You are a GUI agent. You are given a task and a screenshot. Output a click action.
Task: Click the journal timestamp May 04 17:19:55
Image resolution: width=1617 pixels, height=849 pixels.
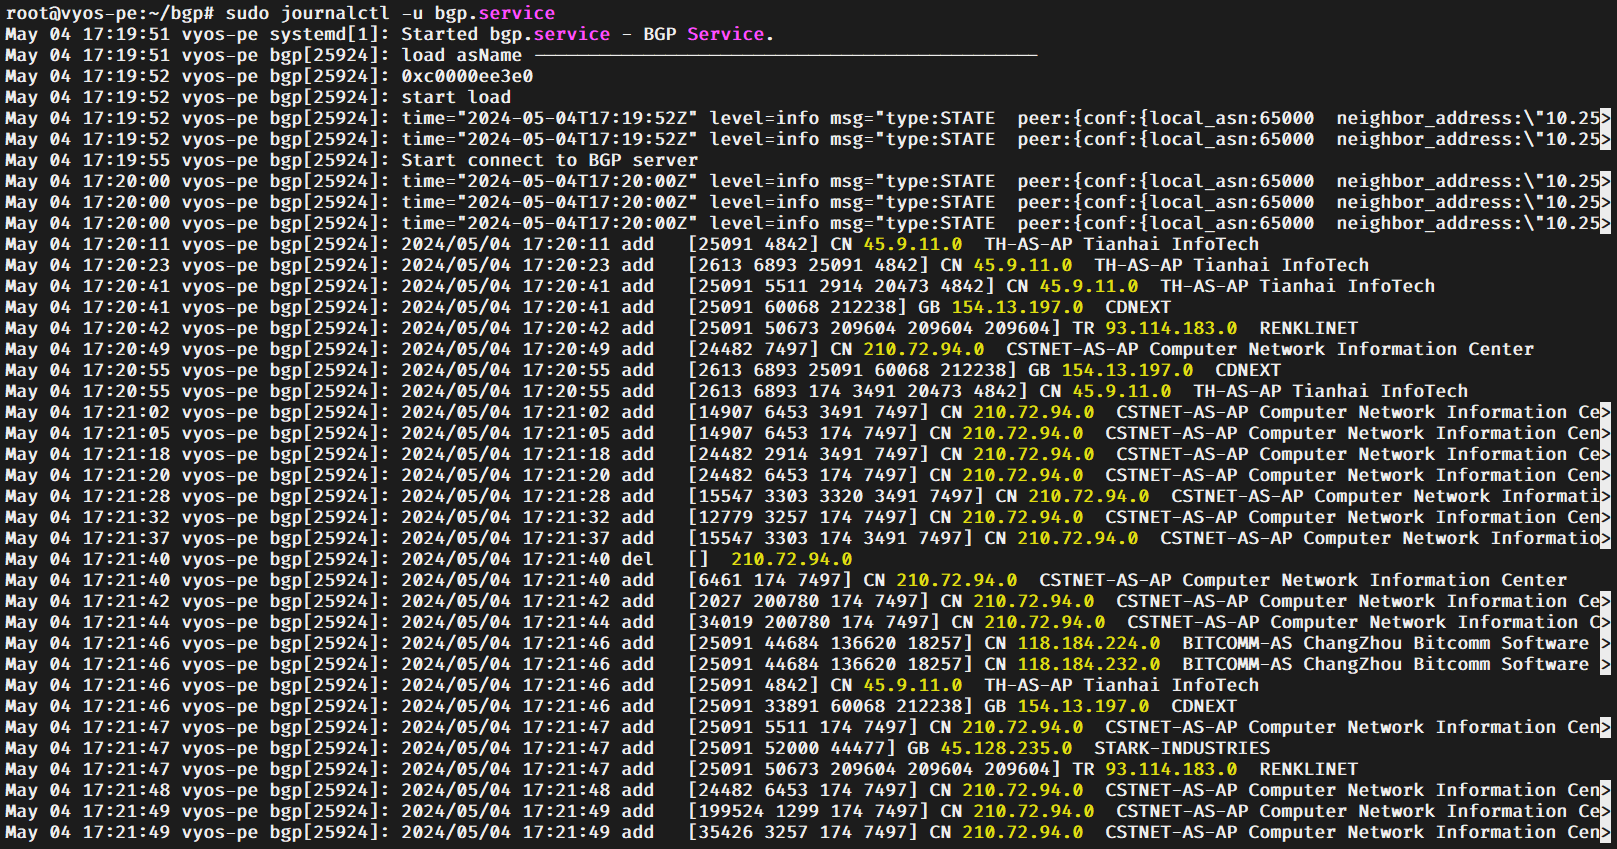(88, 160)
